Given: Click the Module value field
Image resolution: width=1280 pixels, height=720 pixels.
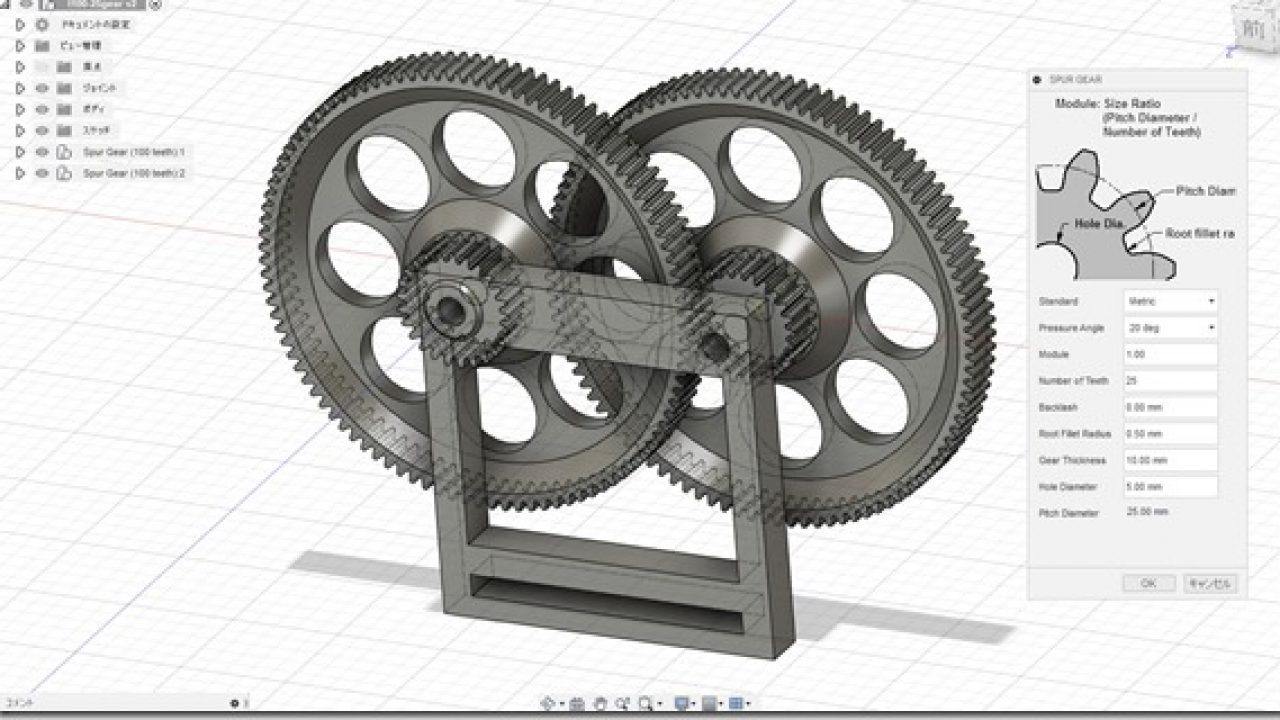Looking at the screenshot, I should coord(1171,355).
